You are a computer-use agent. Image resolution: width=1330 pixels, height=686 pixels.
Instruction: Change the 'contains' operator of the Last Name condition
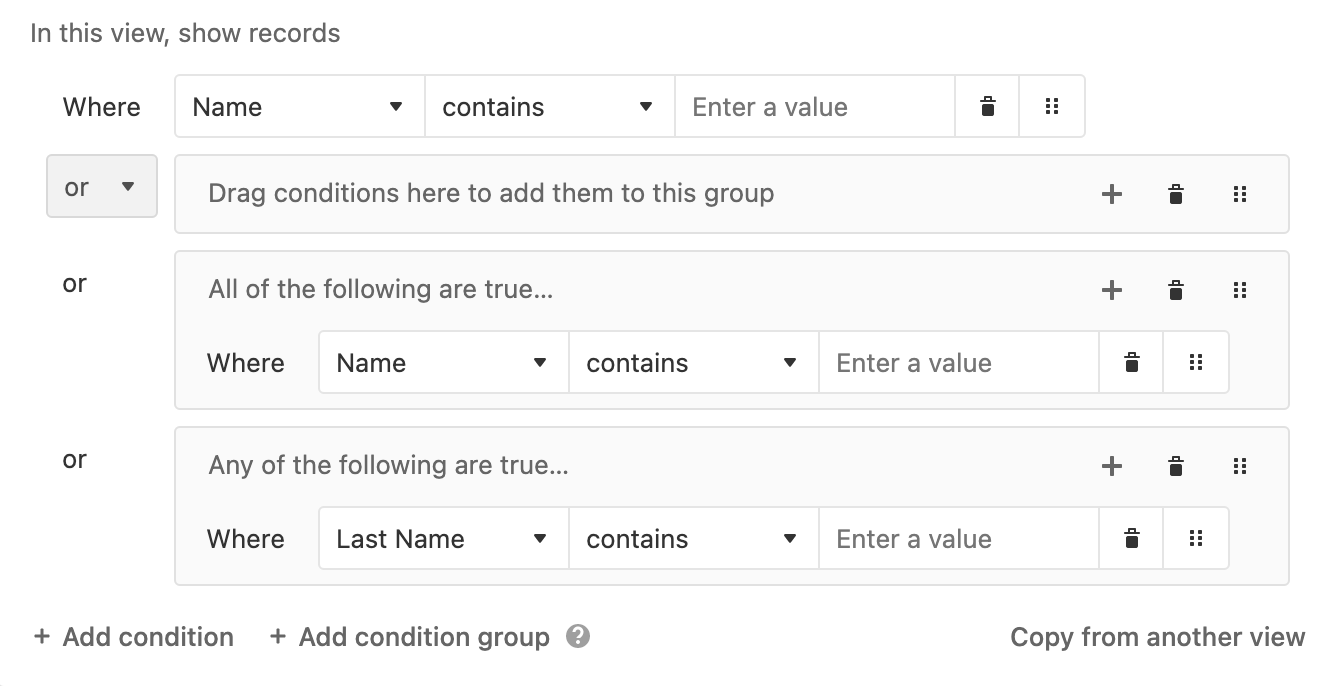pyautogui.click(x=694, y=539)
